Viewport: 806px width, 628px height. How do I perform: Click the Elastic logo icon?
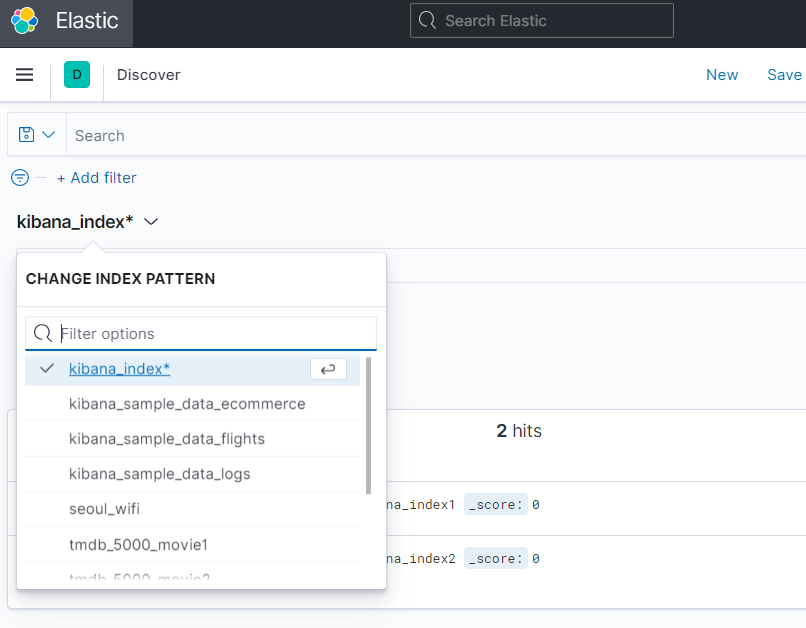[x=24, y=21]
